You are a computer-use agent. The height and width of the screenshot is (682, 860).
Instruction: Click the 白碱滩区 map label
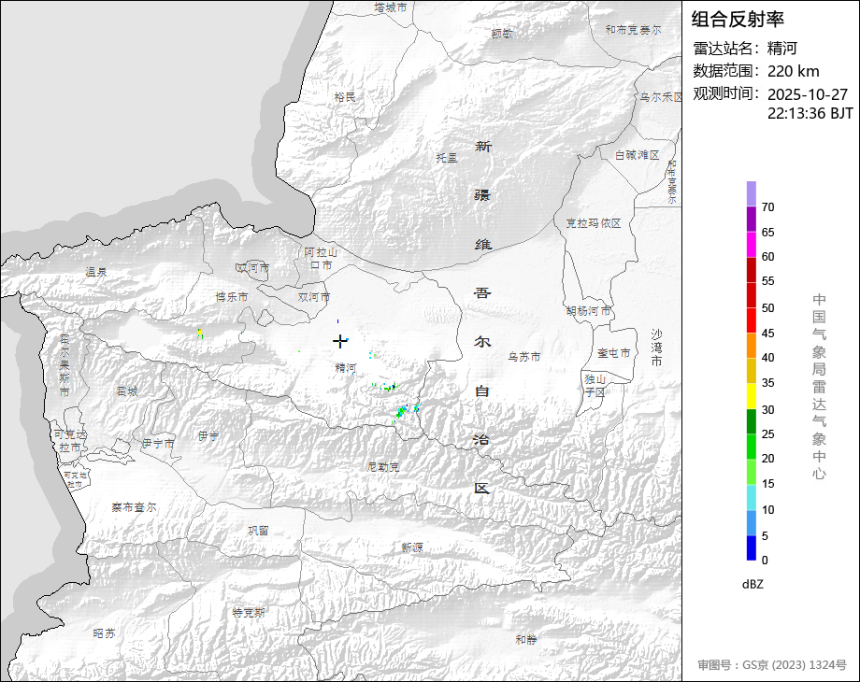(x=637, y=155)
